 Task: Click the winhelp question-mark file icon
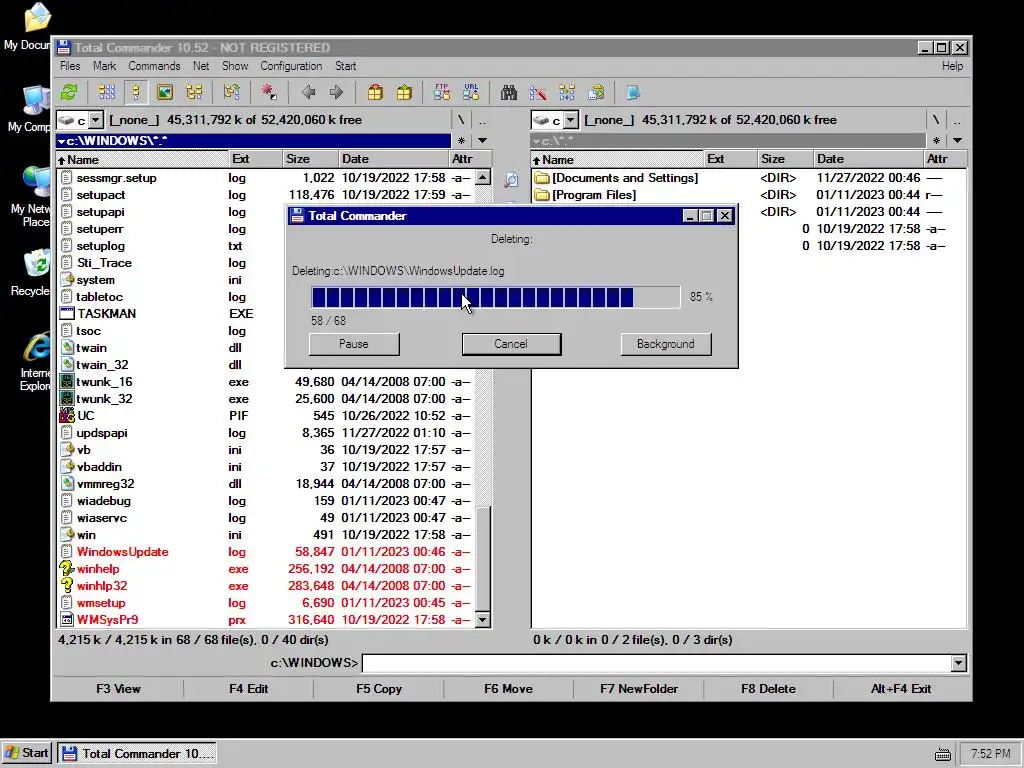click(x=67, y=569)
